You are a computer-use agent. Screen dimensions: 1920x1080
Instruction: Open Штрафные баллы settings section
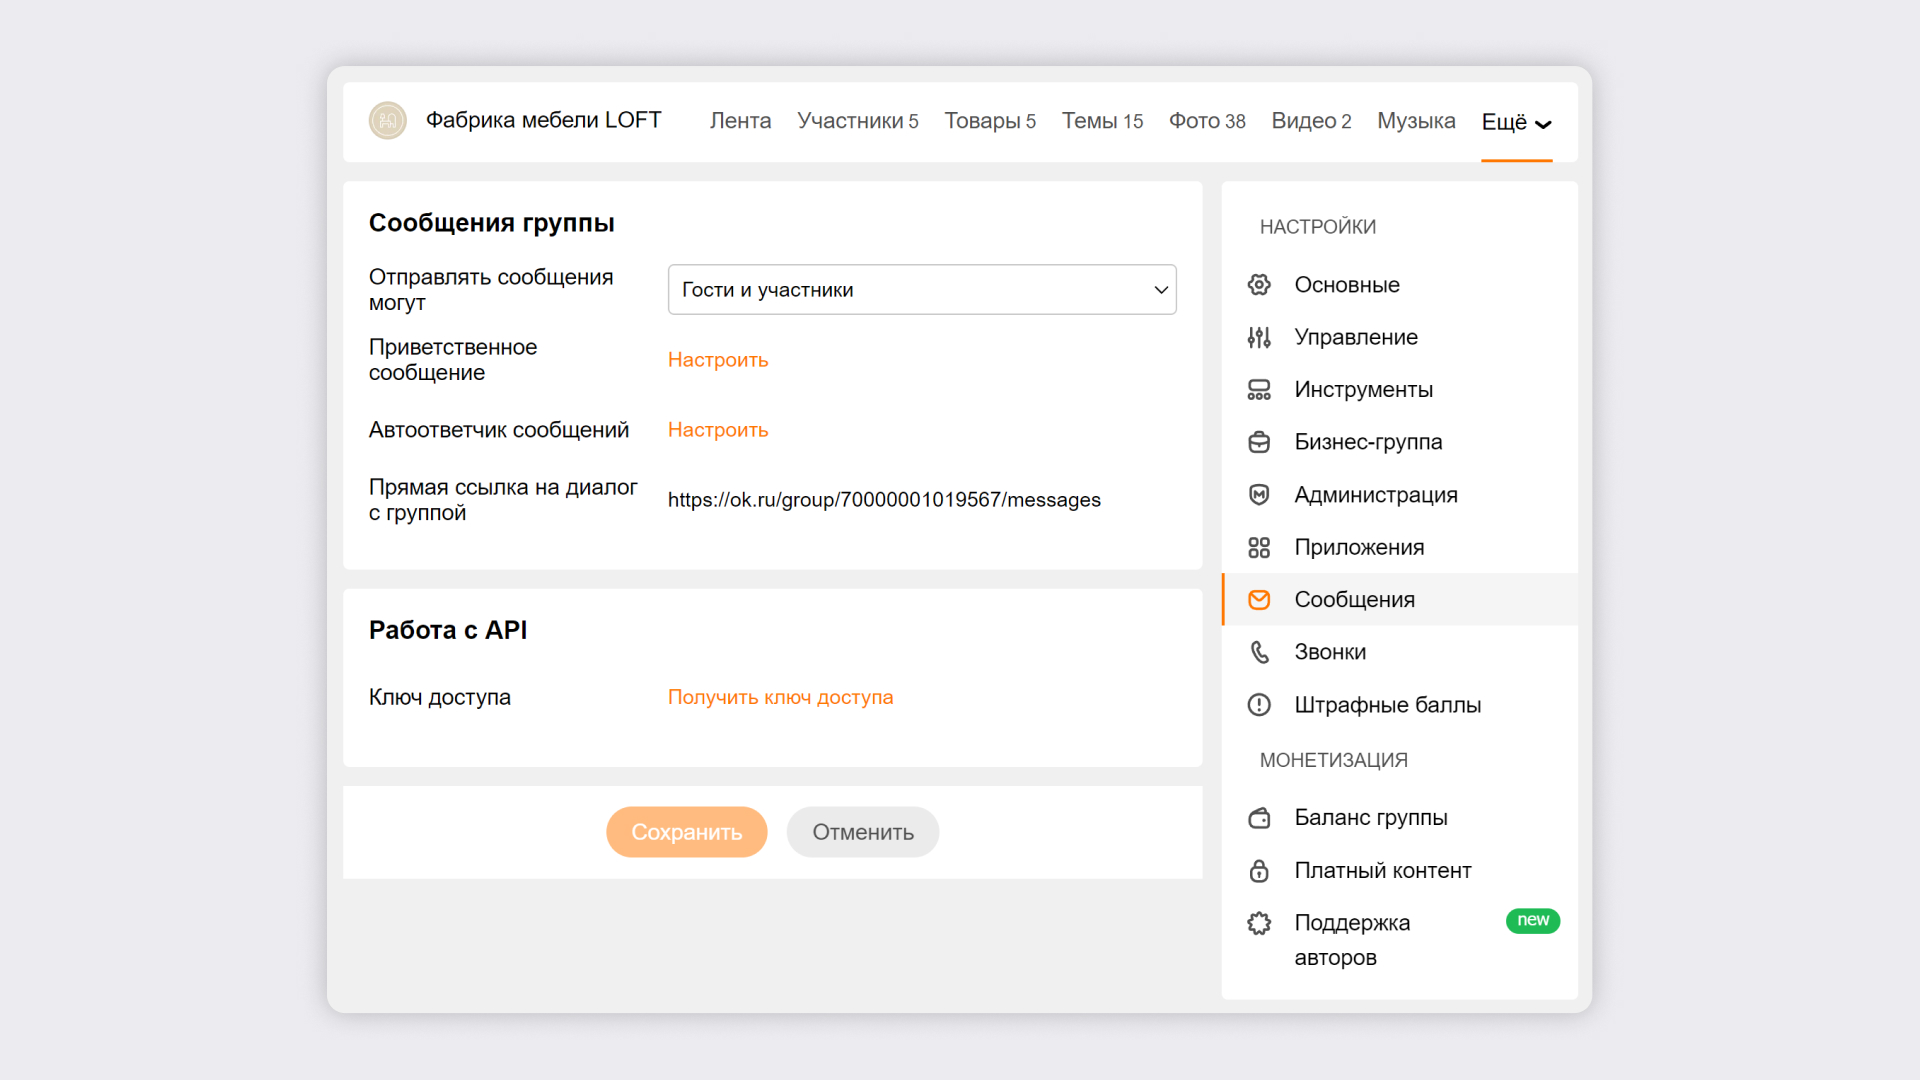1385,704
